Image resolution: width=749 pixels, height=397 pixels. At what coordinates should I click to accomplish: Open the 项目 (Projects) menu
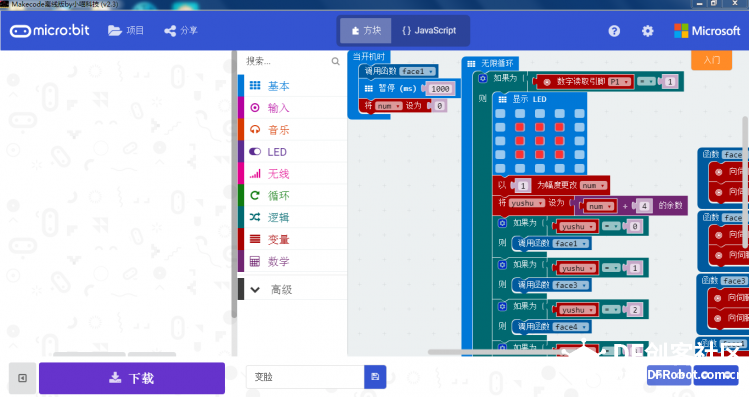pyautogui.click(x=126, y=31)
